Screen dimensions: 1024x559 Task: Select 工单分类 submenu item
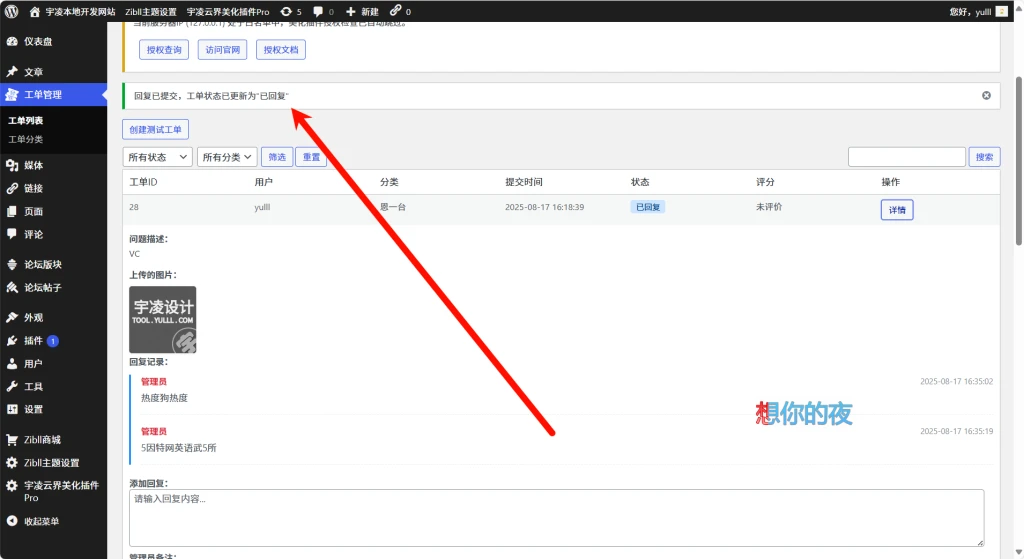pos(25,139)
